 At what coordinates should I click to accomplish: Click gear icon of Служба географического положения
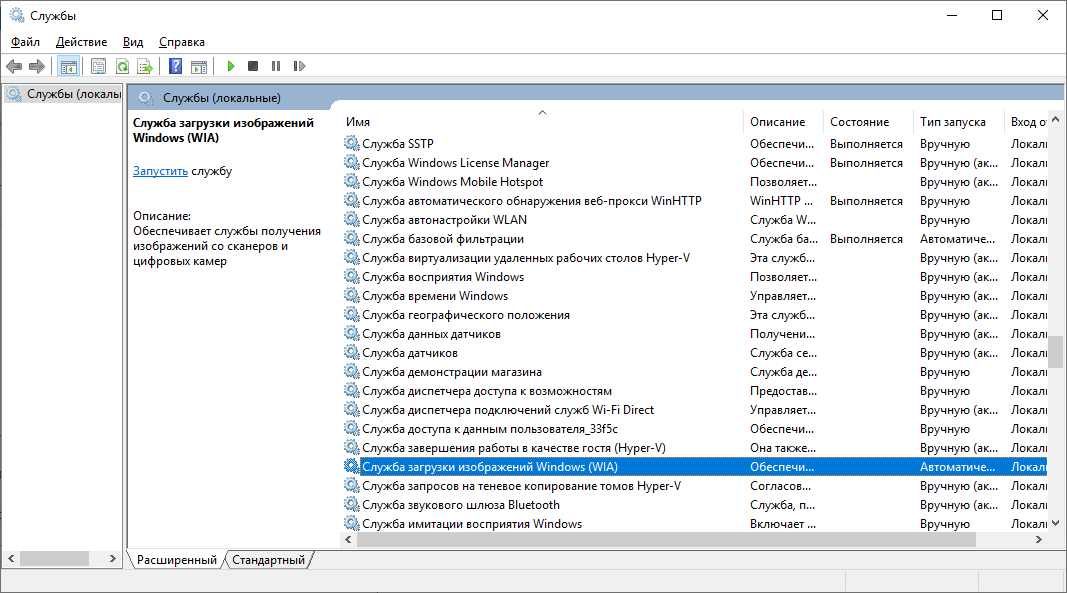click(x=351, y=315)
